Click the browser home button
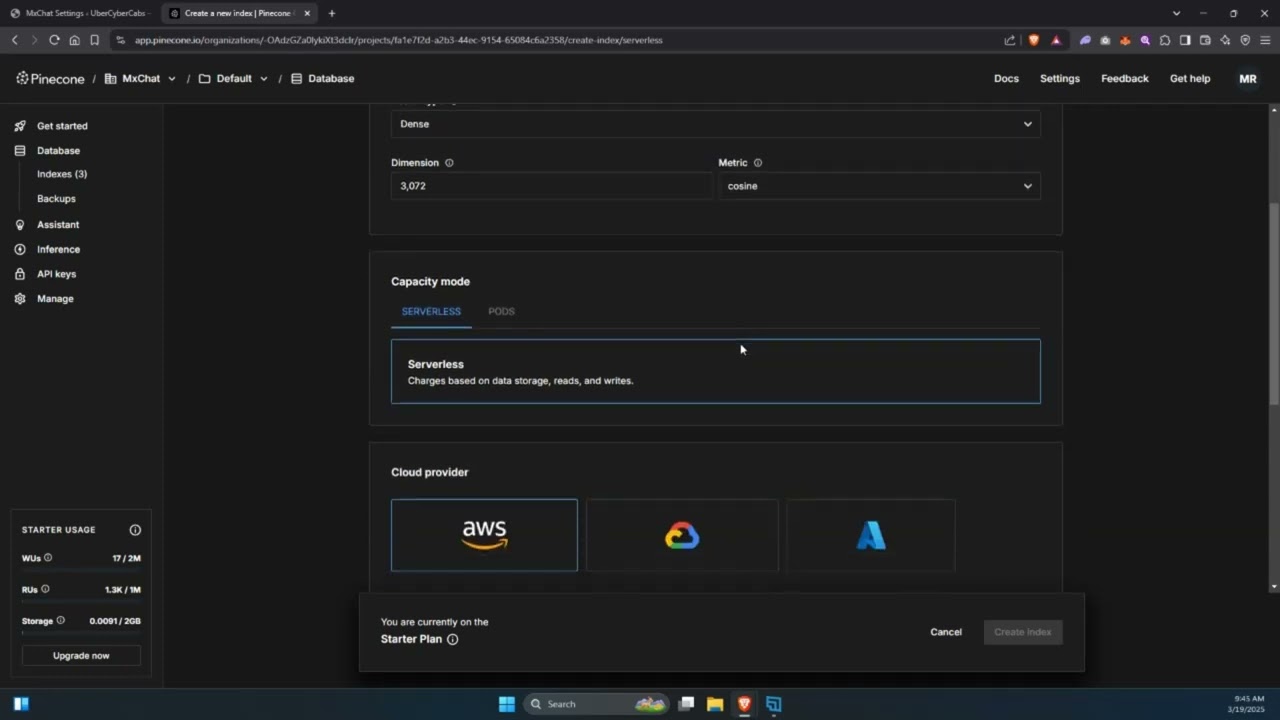The width and height of the screenshot is (1280, 720). [x=74, y=40]
